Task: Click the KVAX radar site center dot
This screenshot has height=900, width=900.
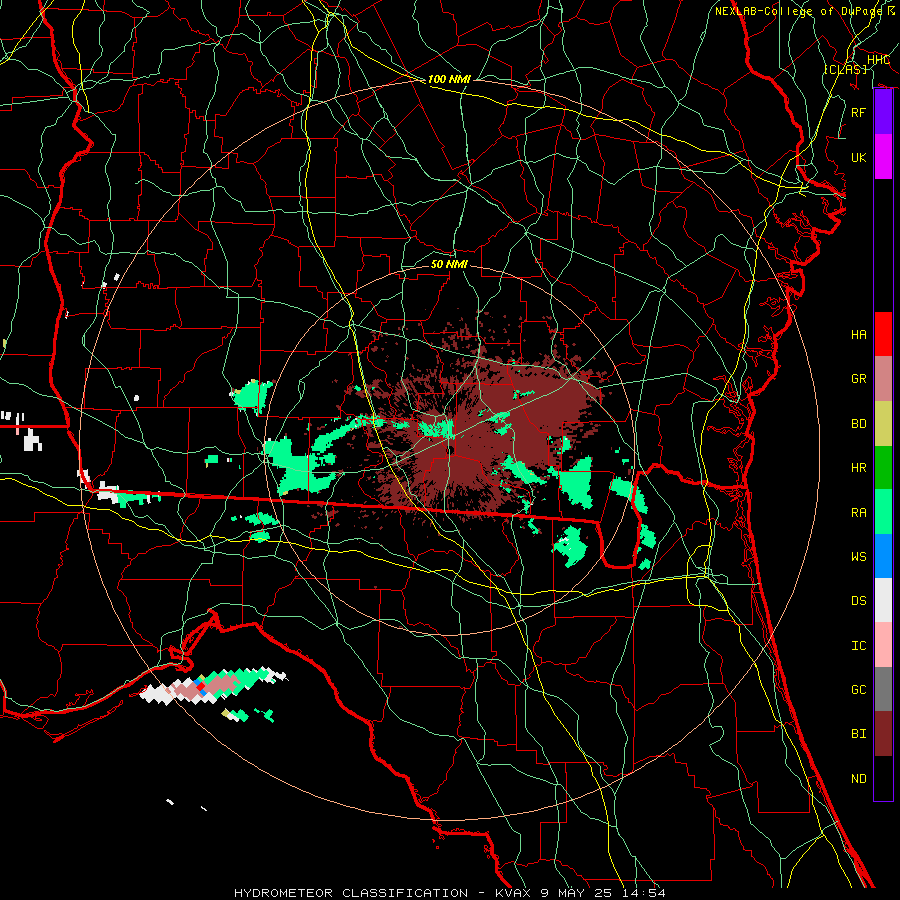Action: (450, 451)
